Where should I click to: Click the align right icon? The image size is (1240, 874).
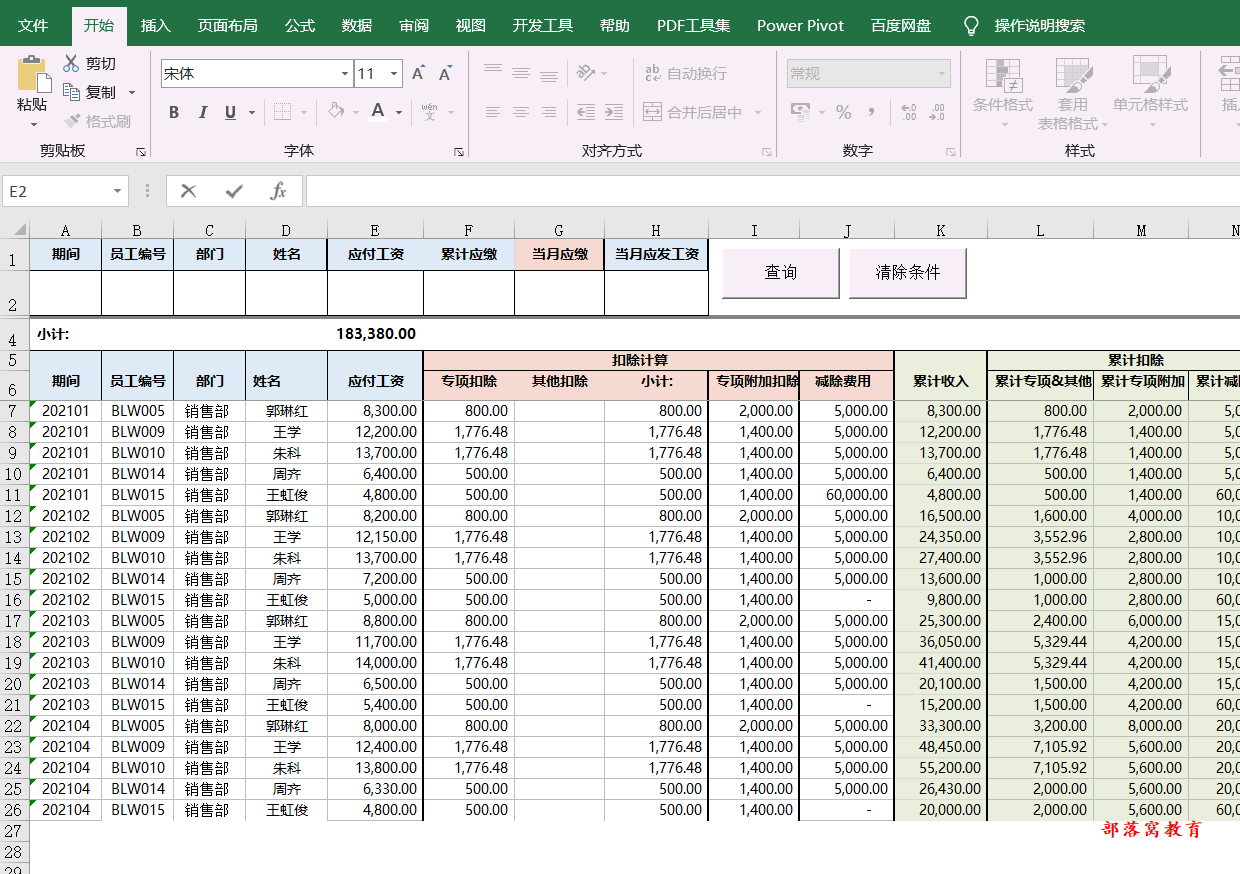[549, 112]
